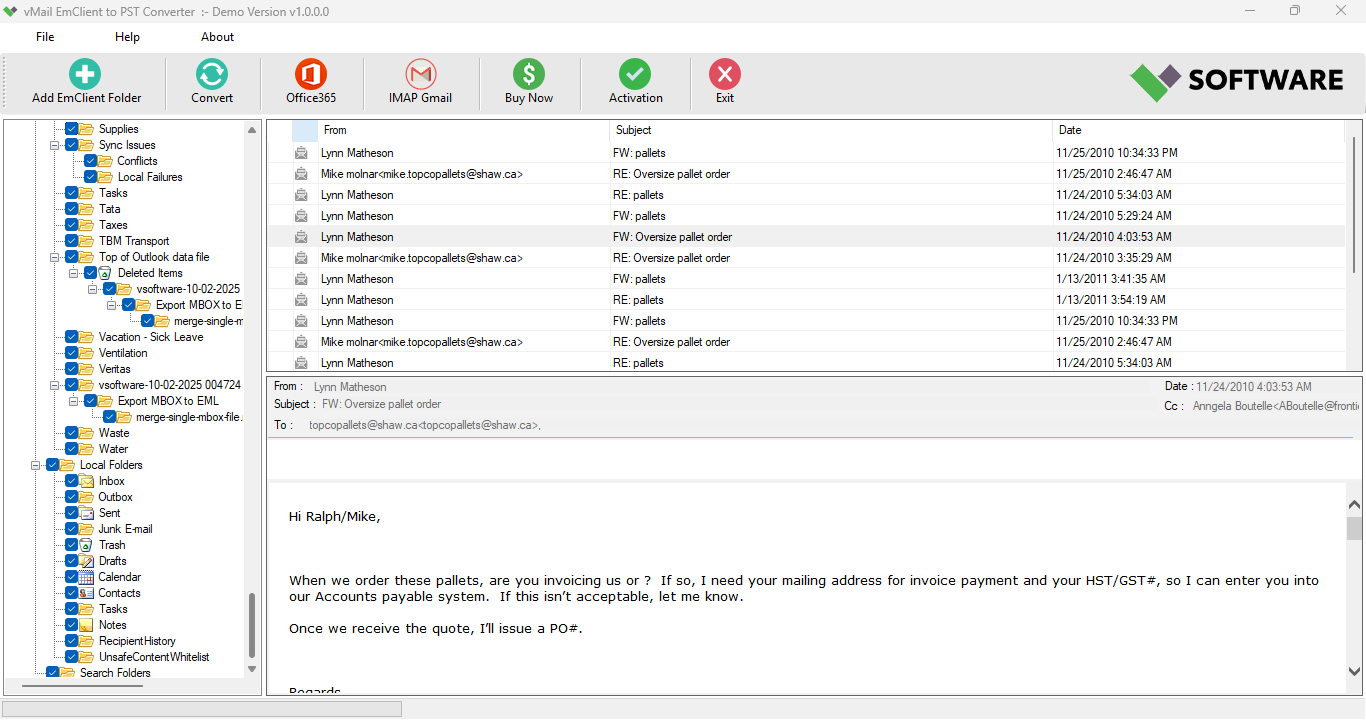Click the yellow Notes icon in the tree
Viewport: 1366px width, 720px height.
tap(87, 625)
